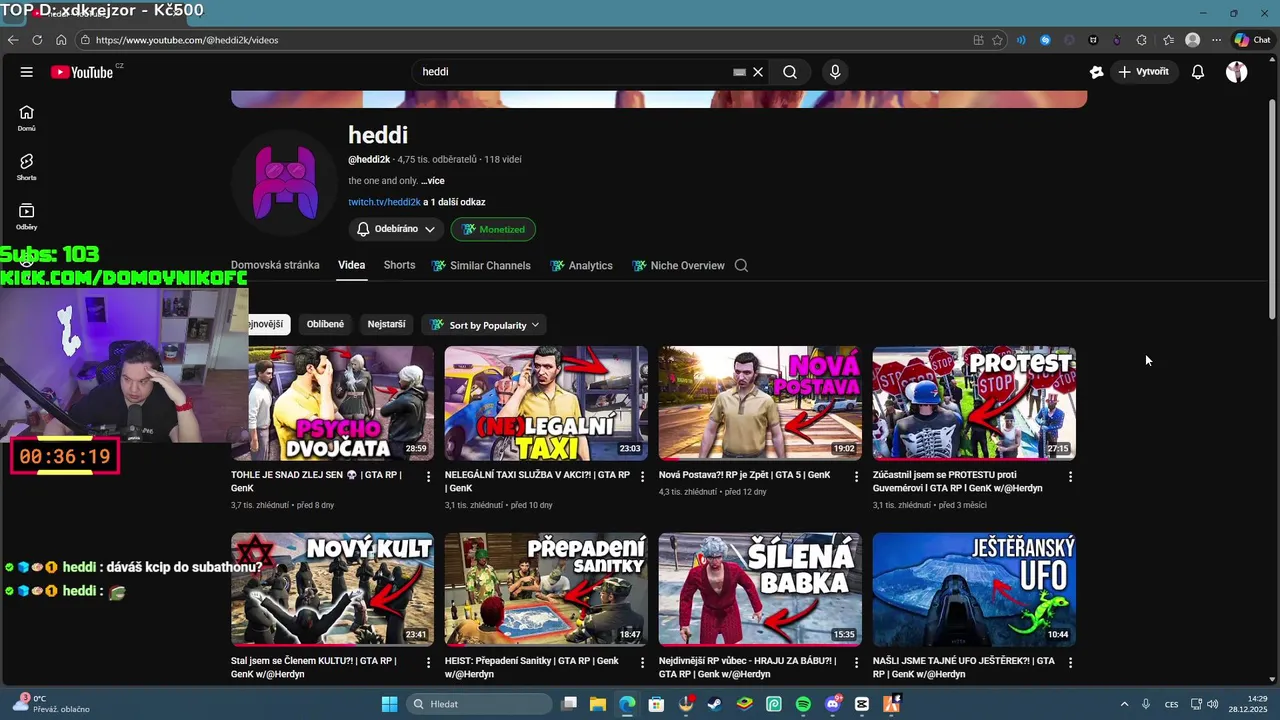
Task: Open the on-screen keyboard icon in search box
Action: (739, 72)
